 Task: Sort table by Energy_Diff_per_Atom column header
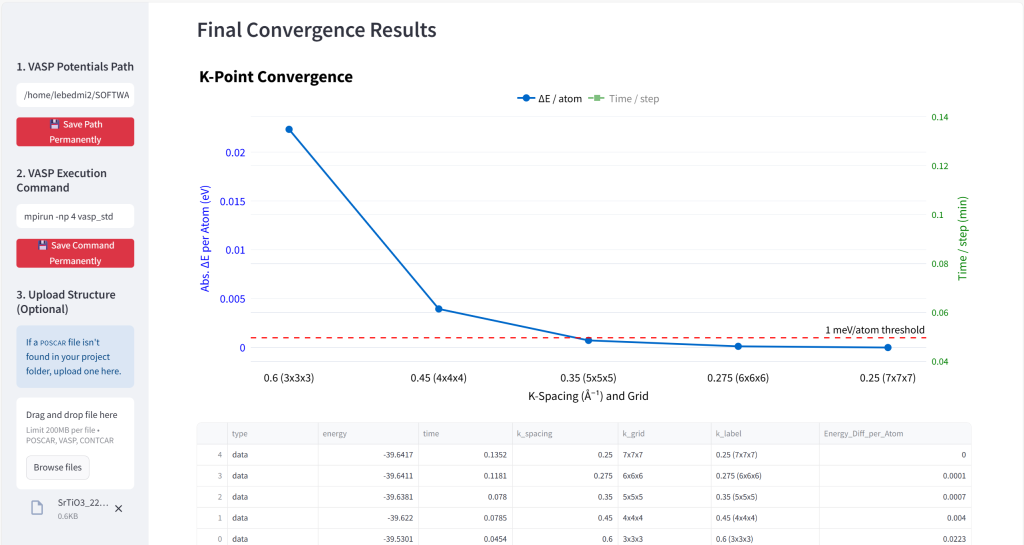895,433
